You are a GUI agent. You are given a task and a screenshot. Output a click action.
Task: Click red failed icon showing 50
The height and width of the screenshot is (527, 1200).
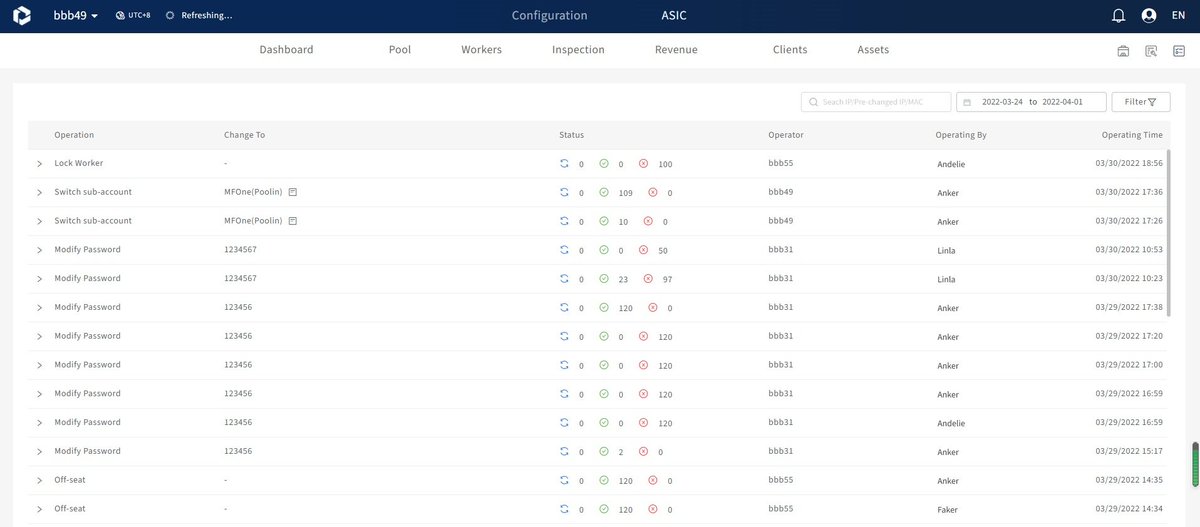[643, 250]
